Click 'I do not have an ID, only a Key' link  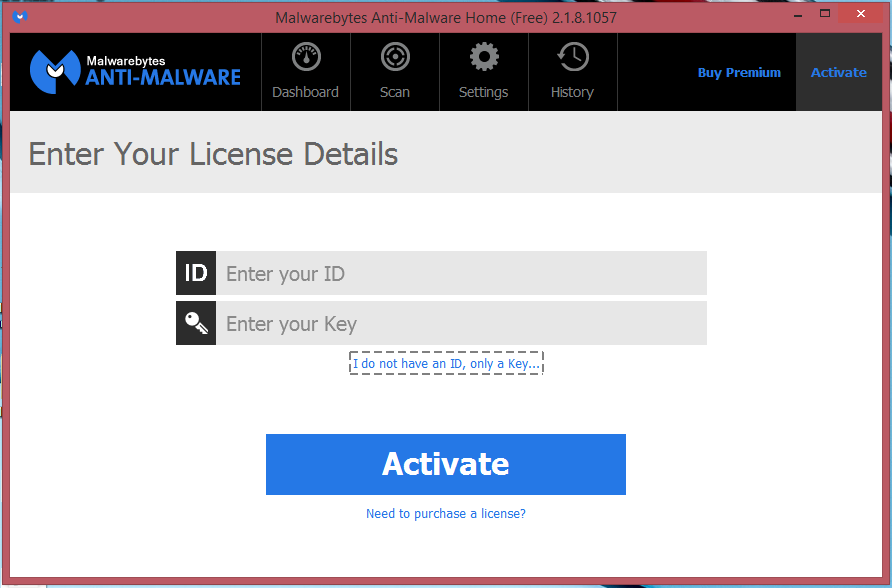446,363
